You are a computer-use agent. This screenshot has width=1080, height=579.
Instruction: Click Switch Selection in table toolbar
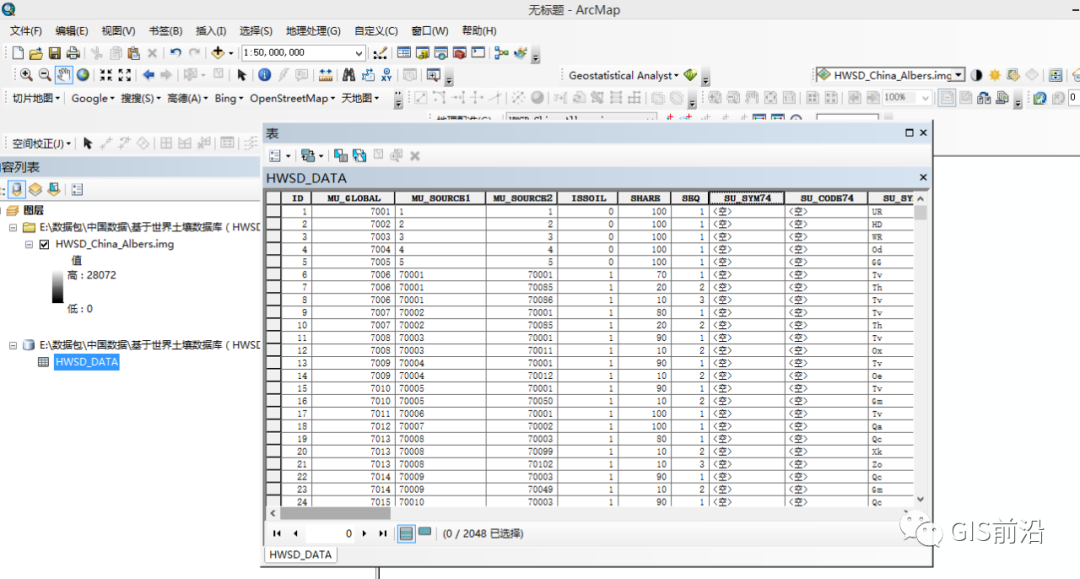tap(359, 156)
